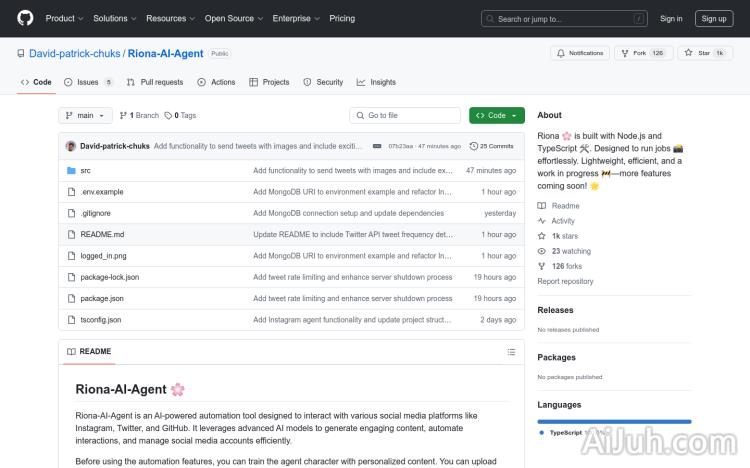Expand the Open Source header menu
The width and height of the screenshot is (750, 468).
[x=233, y=18]
